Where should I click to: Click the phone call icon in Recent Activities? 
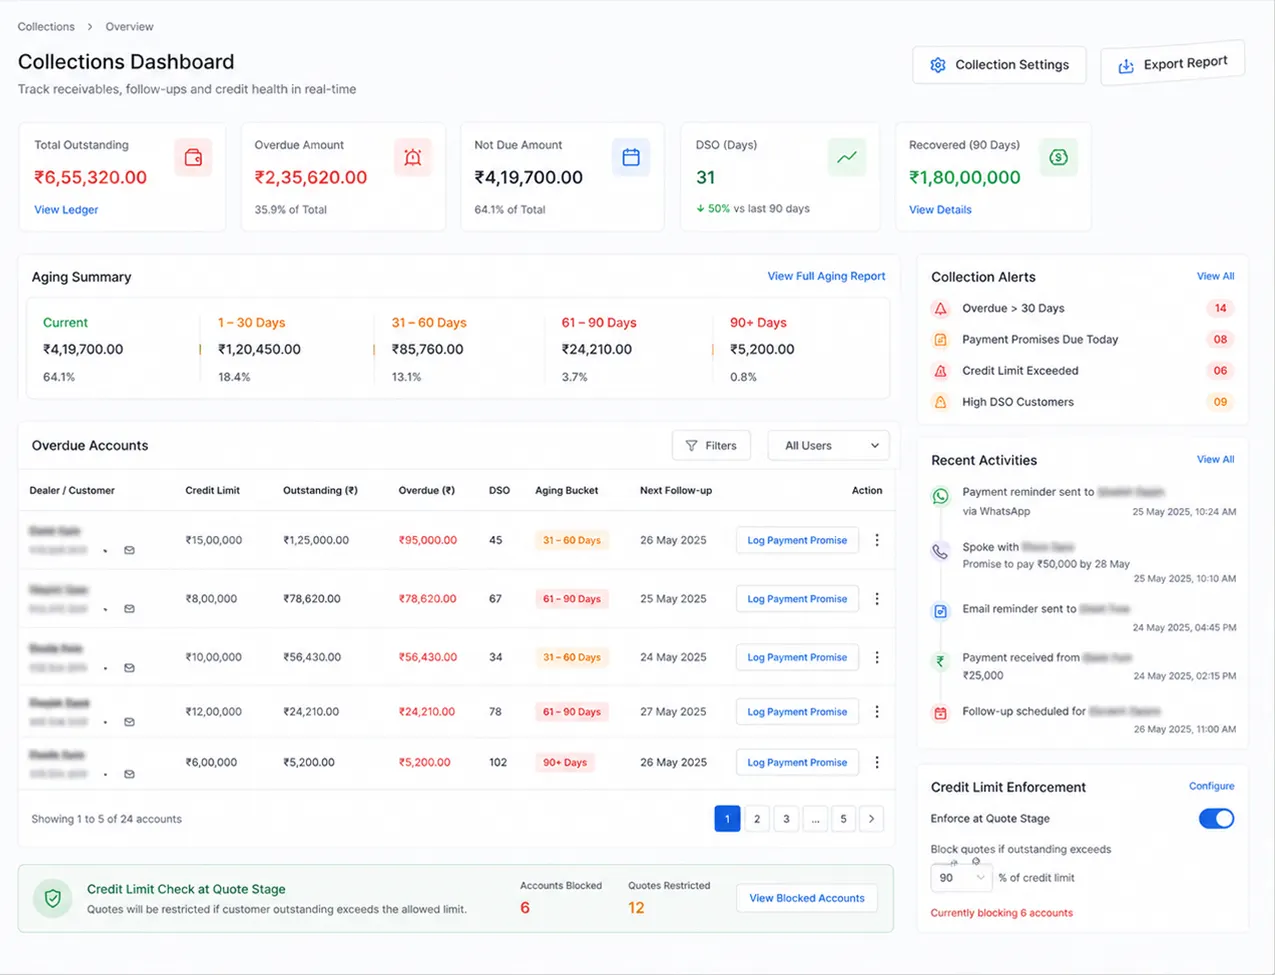click(940, 551)
